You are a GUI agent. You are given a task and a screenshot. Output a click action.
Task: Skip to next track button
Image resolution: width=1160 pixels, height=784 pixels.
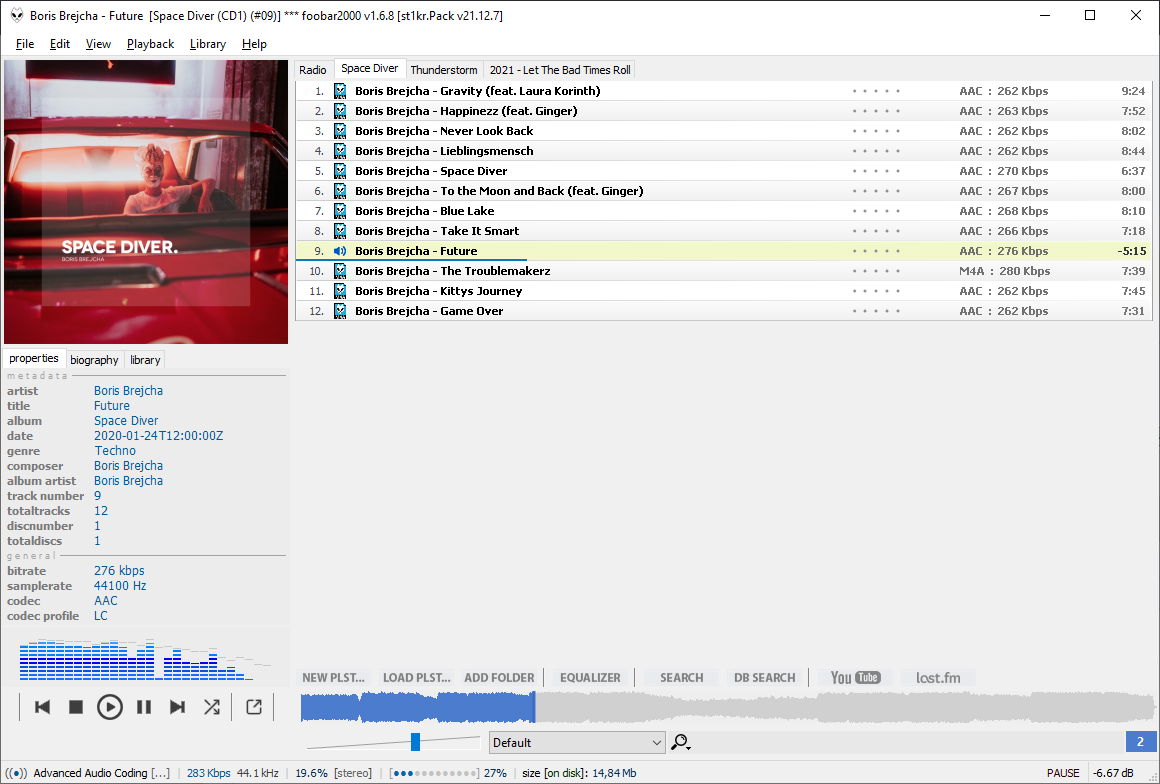click(x=177, y=707)
